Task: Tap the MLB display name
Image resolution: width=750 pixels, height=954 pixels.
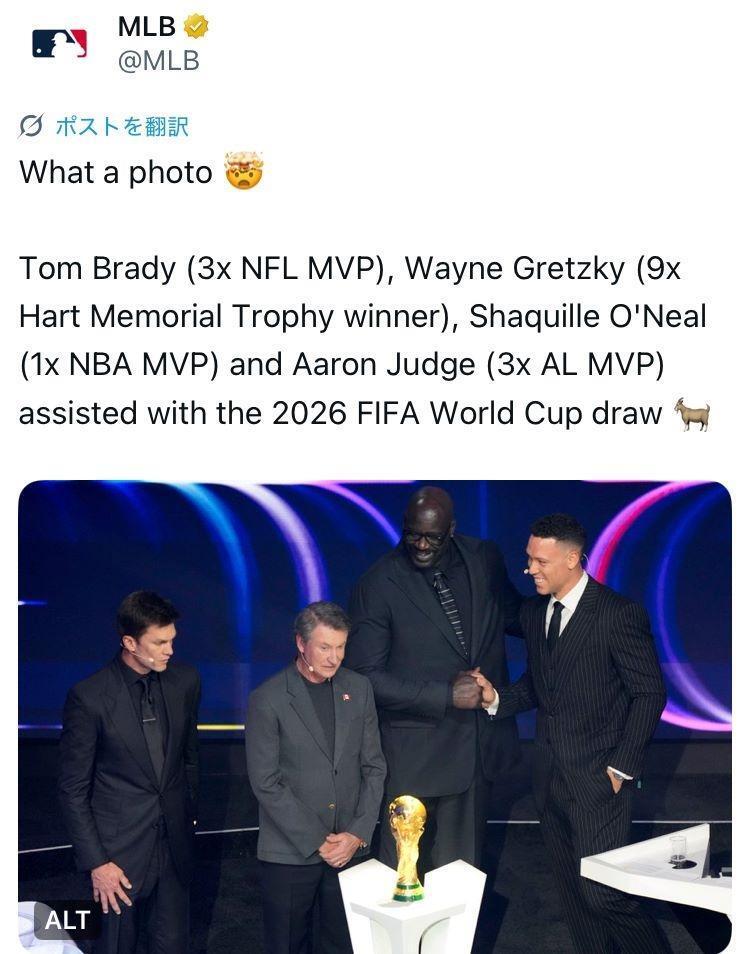Action: pos(146,27)
